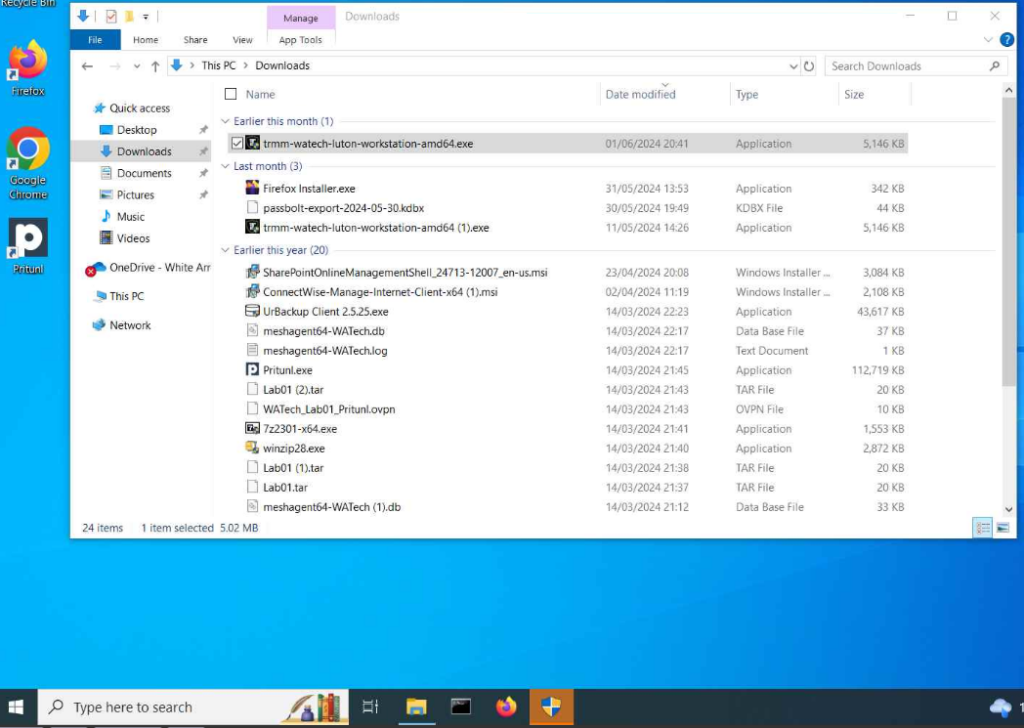Select the Lab01 (2).tar file name
The width and height of the screenshot is (1024, 728).
293,390
